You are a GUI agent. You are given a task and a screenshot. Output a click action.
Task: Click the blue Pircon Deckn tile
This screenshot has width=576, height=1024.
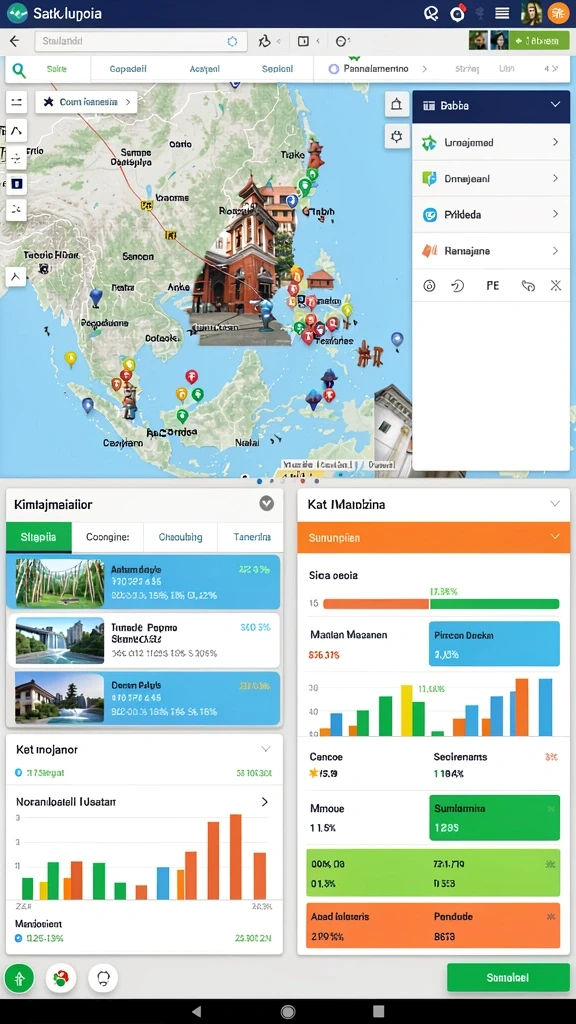[494, 643]
